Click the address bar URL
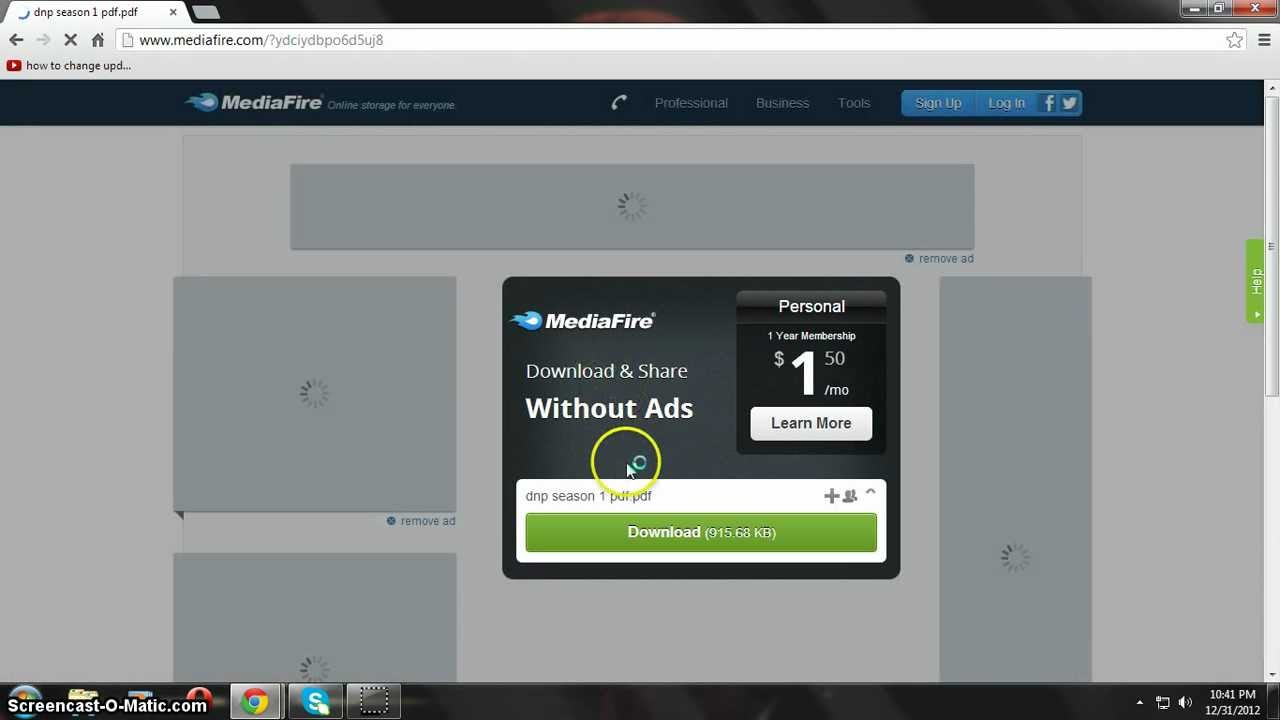The image size is (1280, 720). tap(261, 40)
